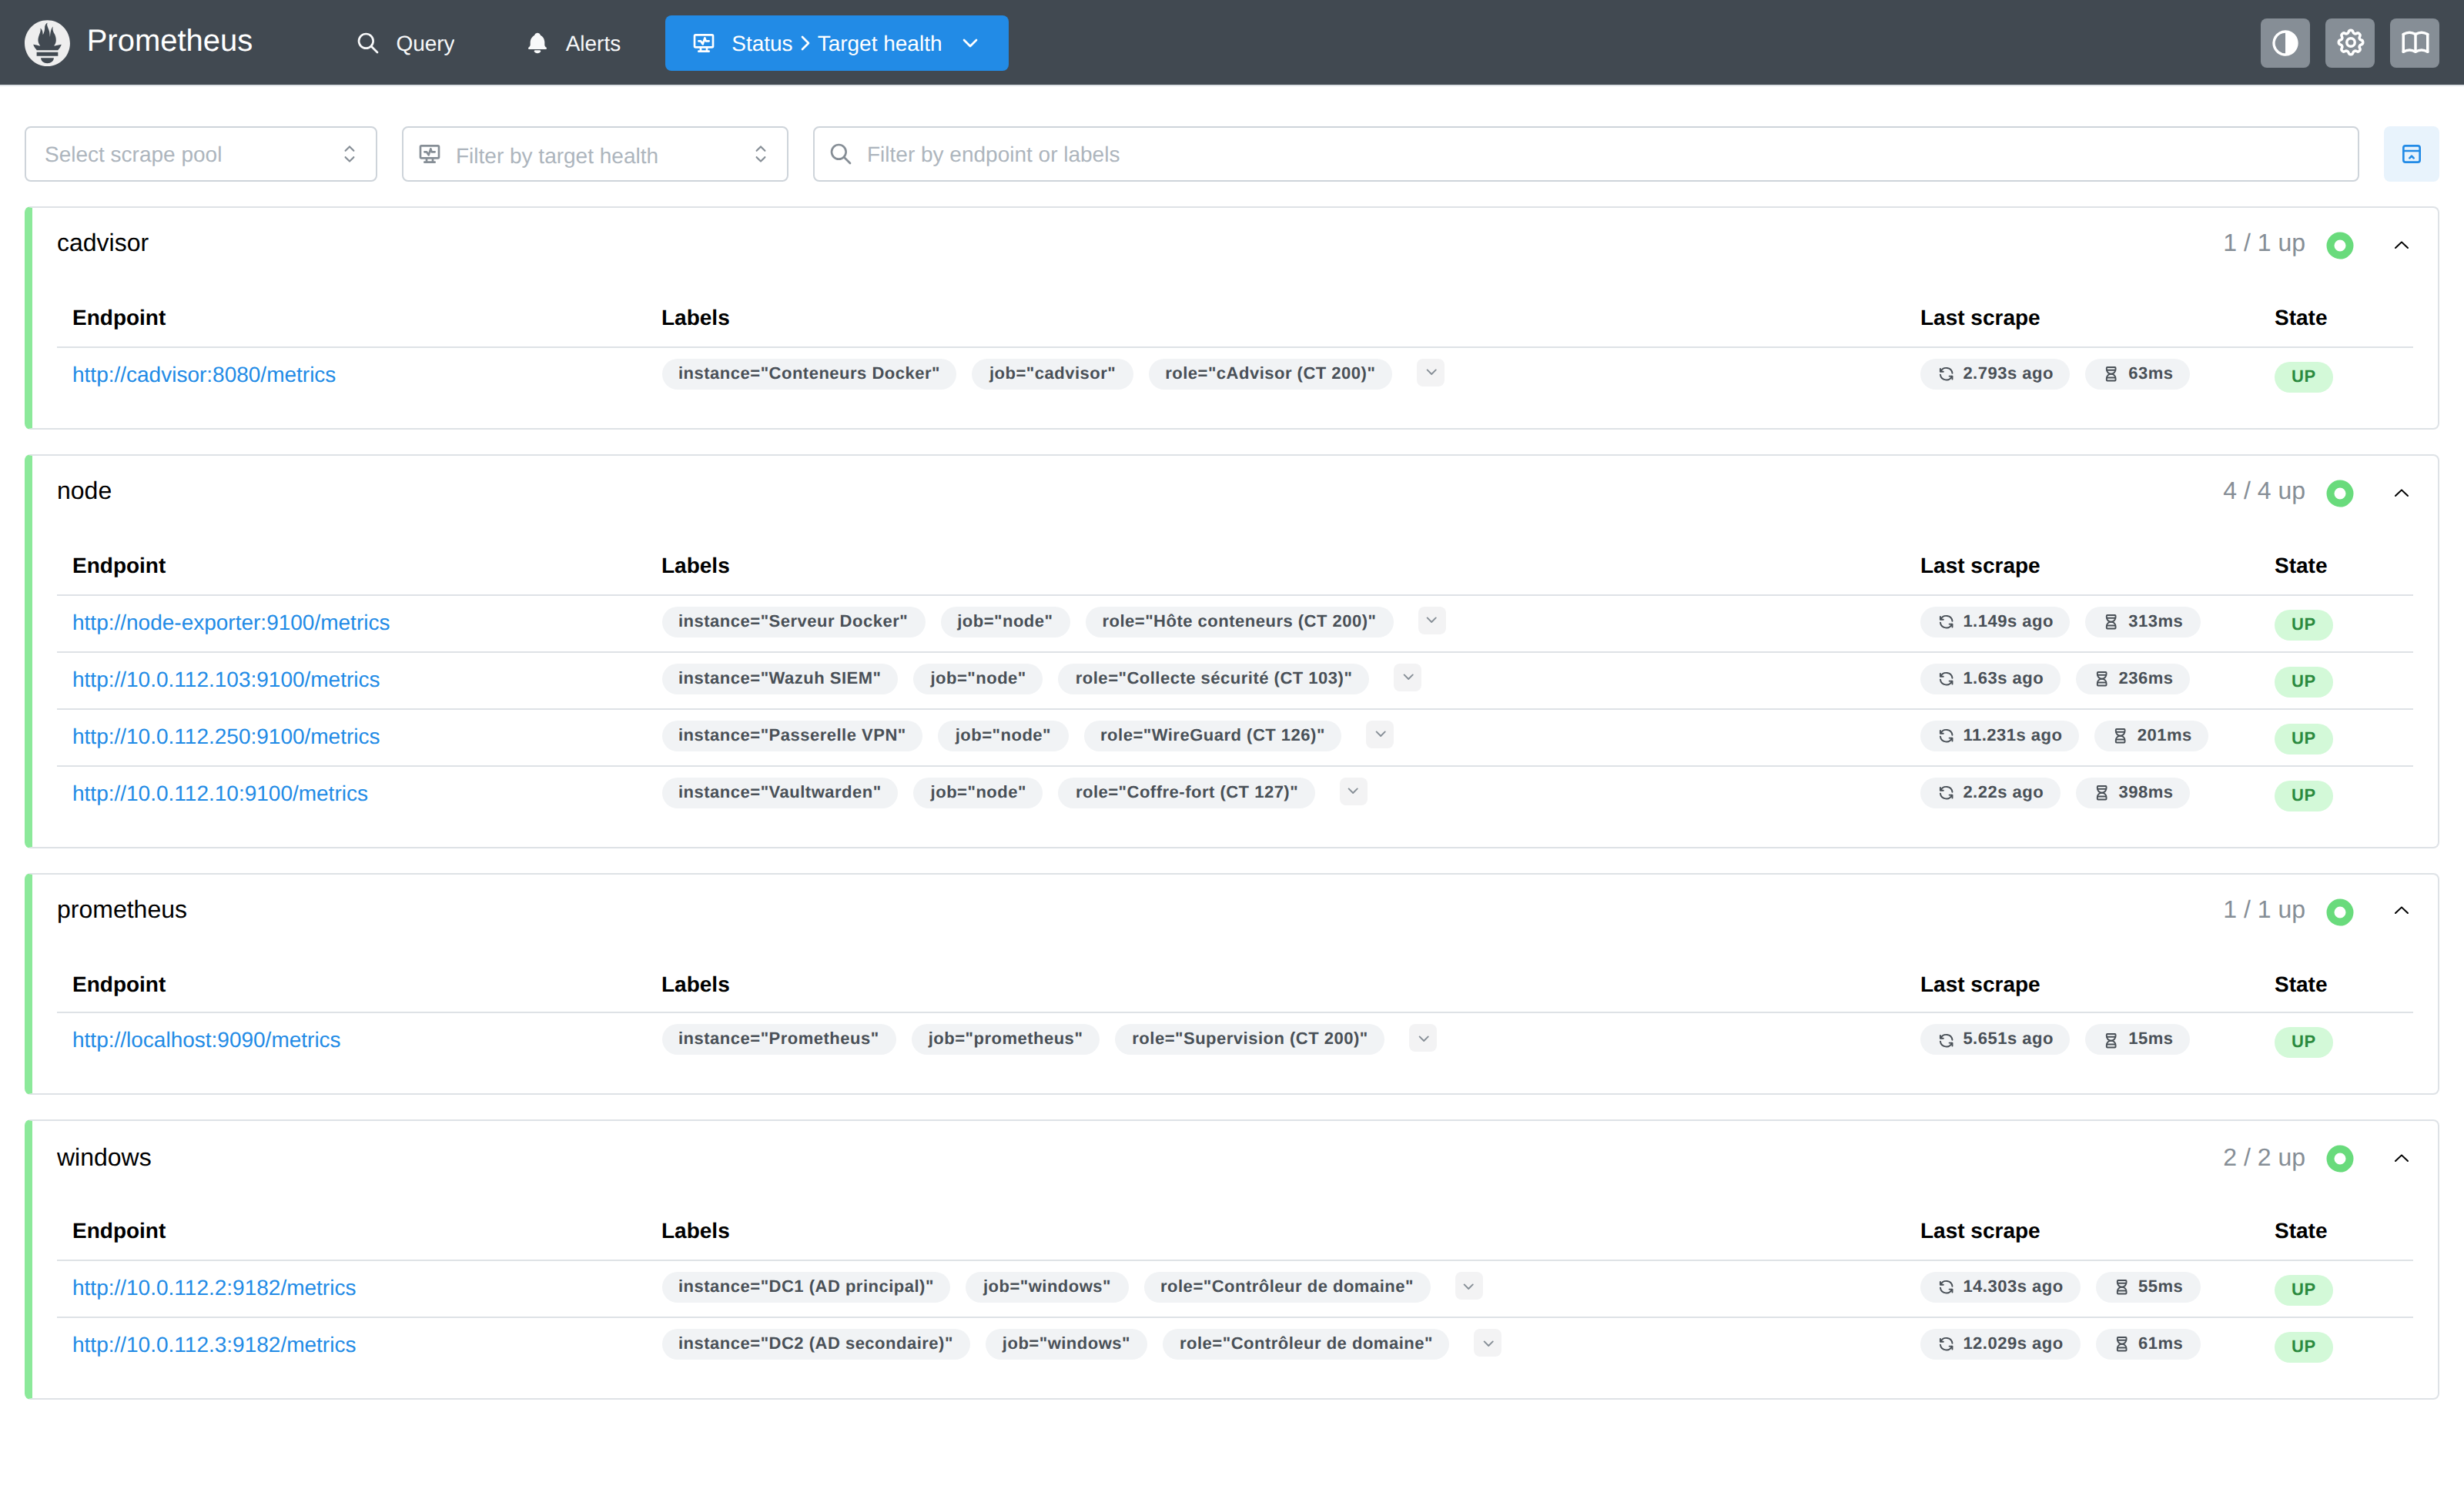Click the UP badge for localhost:9090
The image size is (2464, 1509).
tap(2303, 1041)
